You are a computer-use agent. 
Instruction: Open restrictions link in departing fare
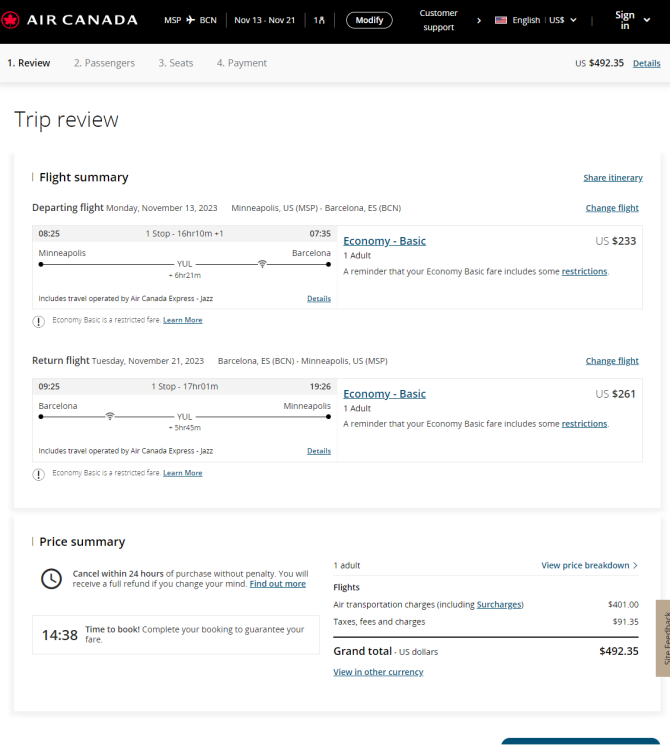(x=584, y=271)
